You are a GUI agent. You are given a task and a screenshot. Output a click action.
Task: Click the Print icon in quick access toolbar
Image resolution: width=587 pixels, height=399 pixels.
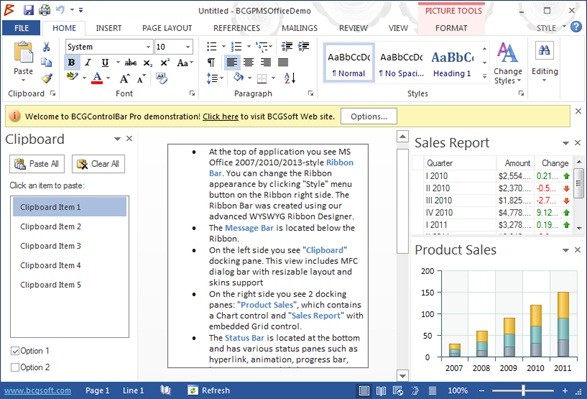pos(45,10)
